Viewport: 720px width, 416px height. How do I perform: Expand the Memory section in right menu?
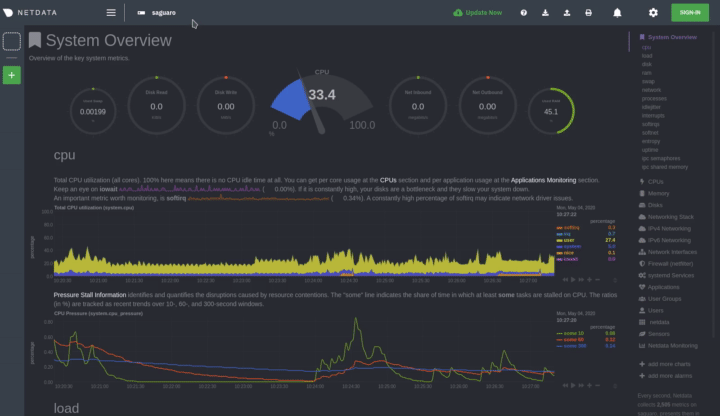[x=654, y=193]
